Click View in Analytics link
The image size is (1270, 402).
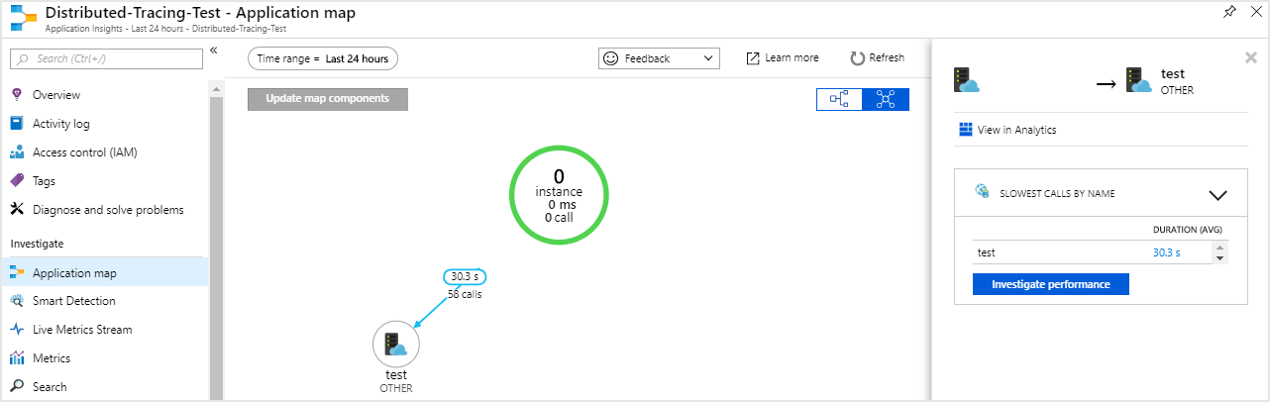coord(1007,130)
